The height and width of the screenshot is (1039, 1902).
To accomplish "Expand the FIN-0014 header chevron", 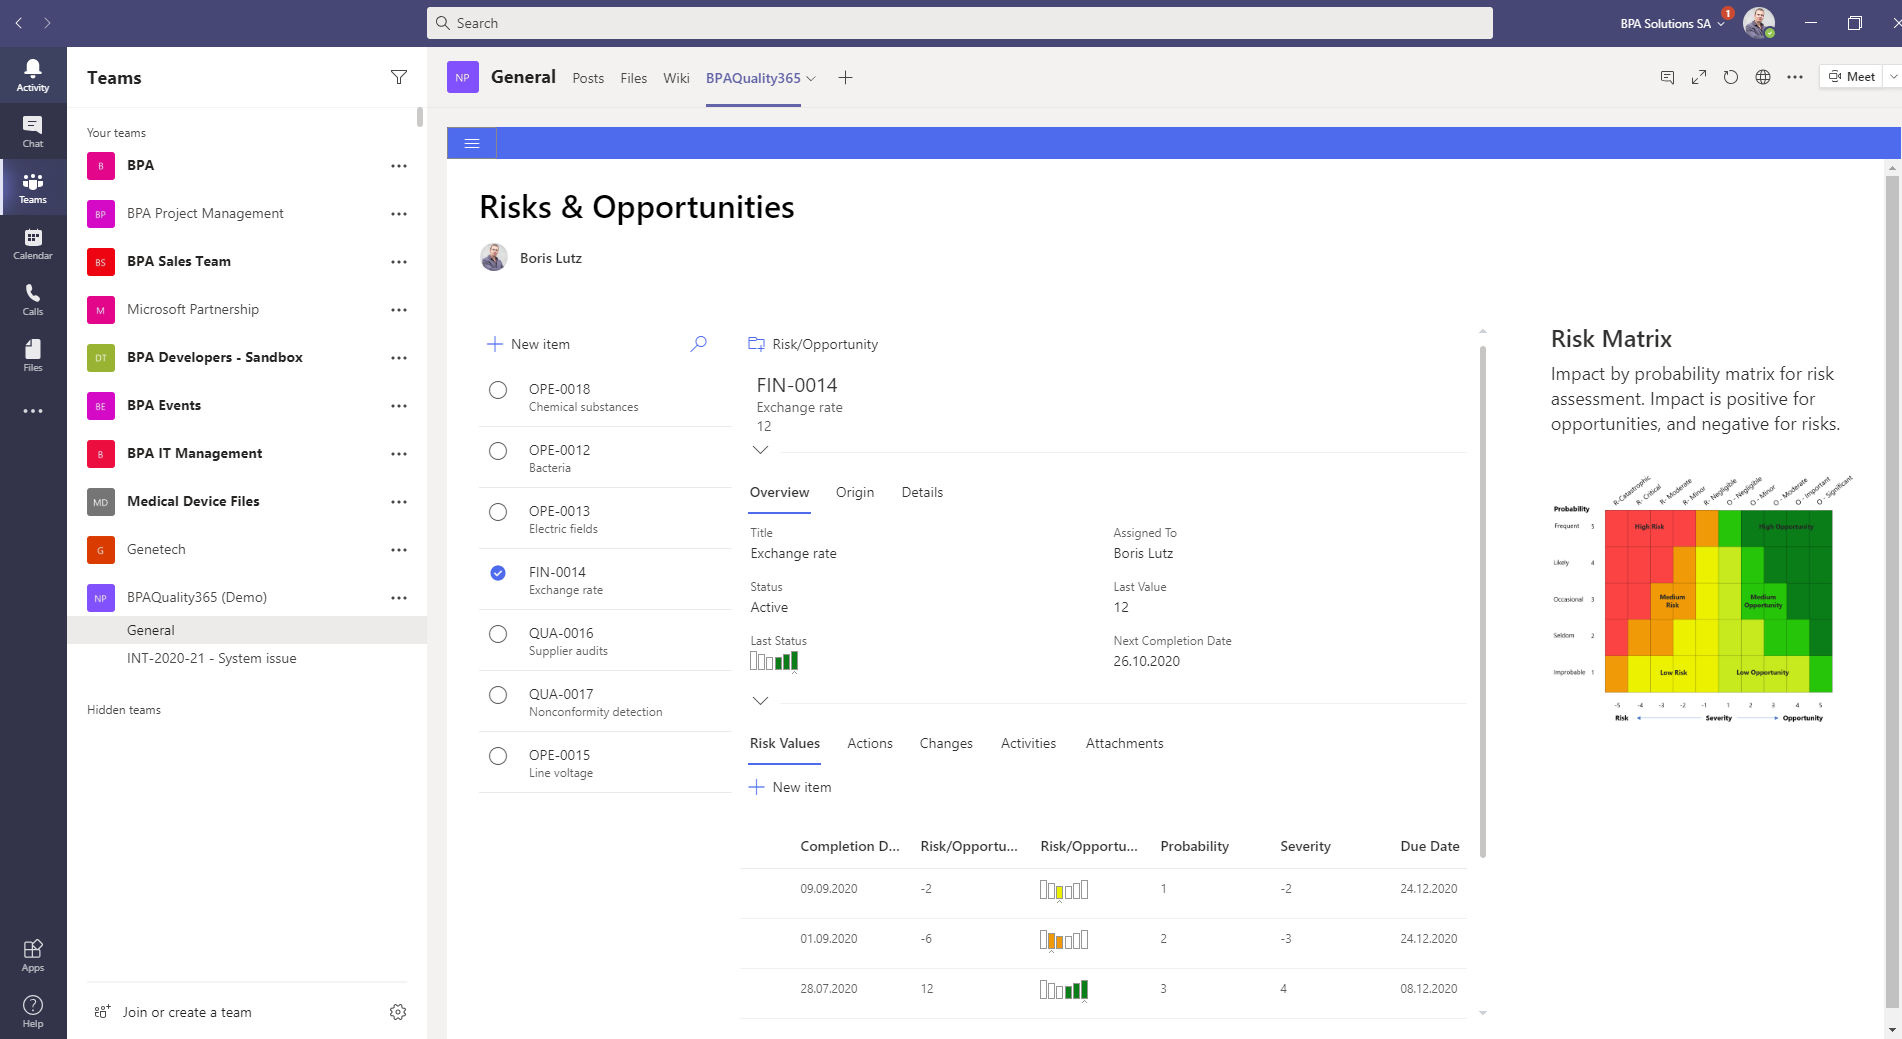I will [x=760, y=449].
